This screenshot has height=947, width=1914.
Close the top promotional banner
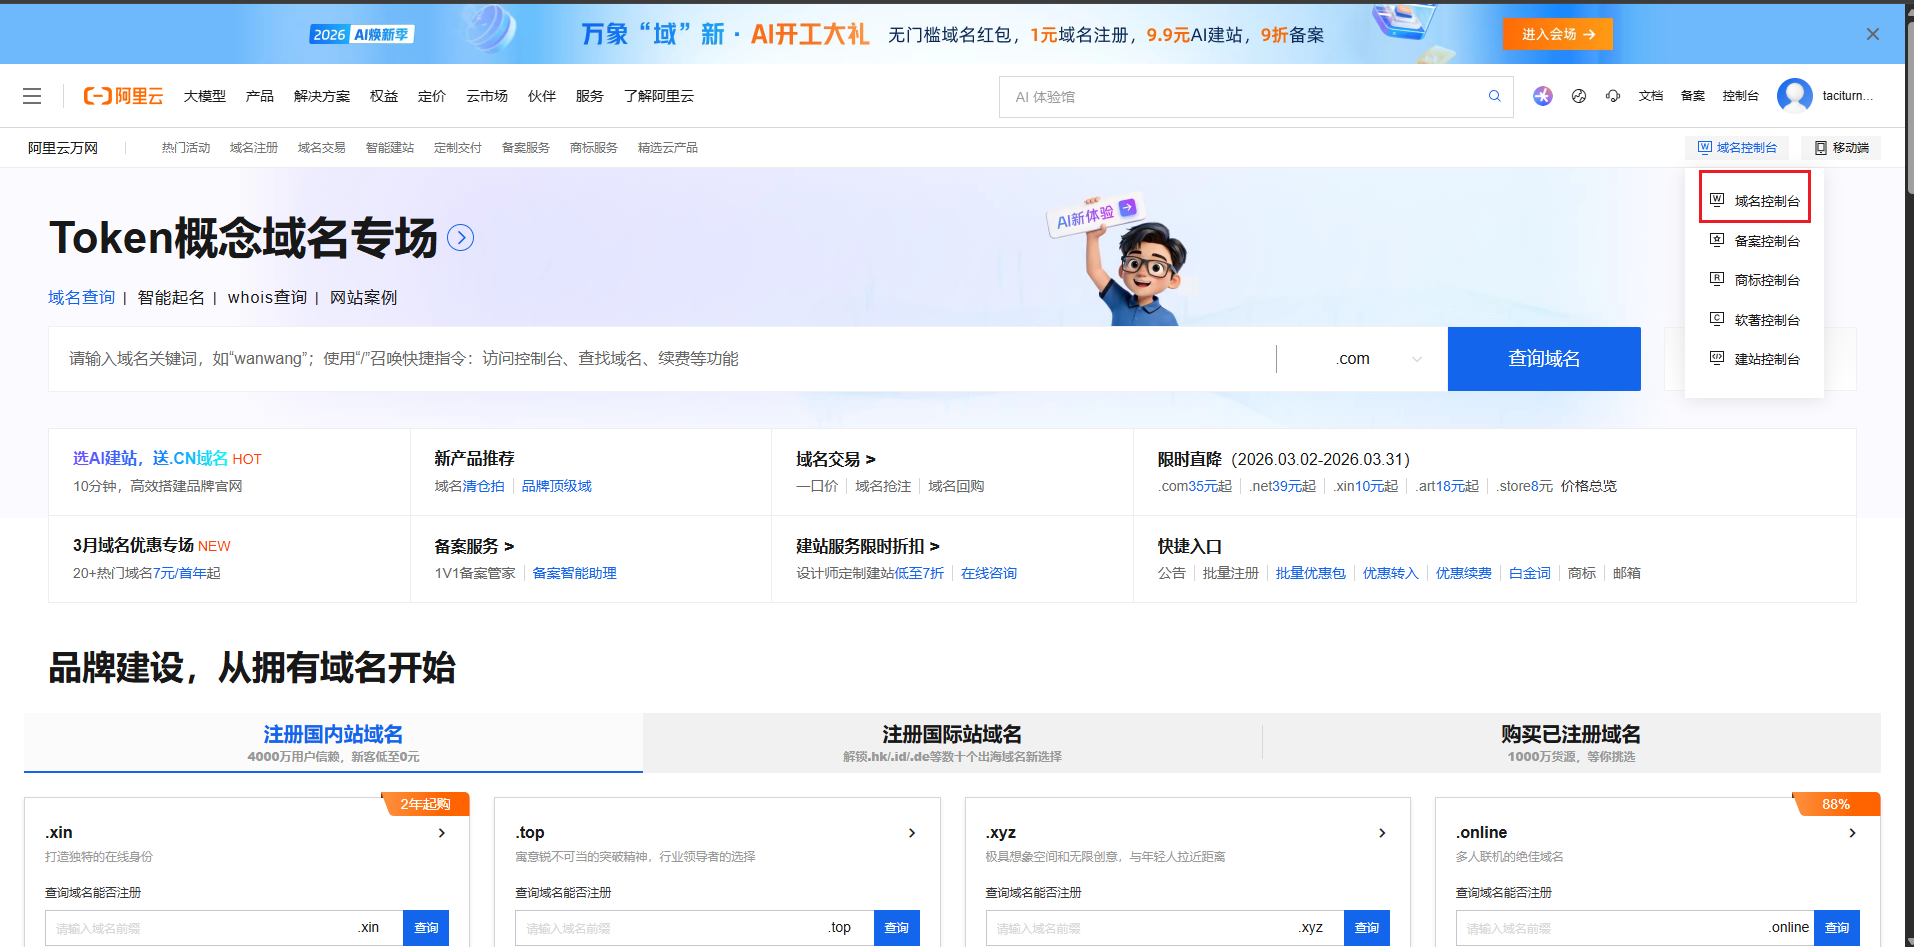[1872, 34]
